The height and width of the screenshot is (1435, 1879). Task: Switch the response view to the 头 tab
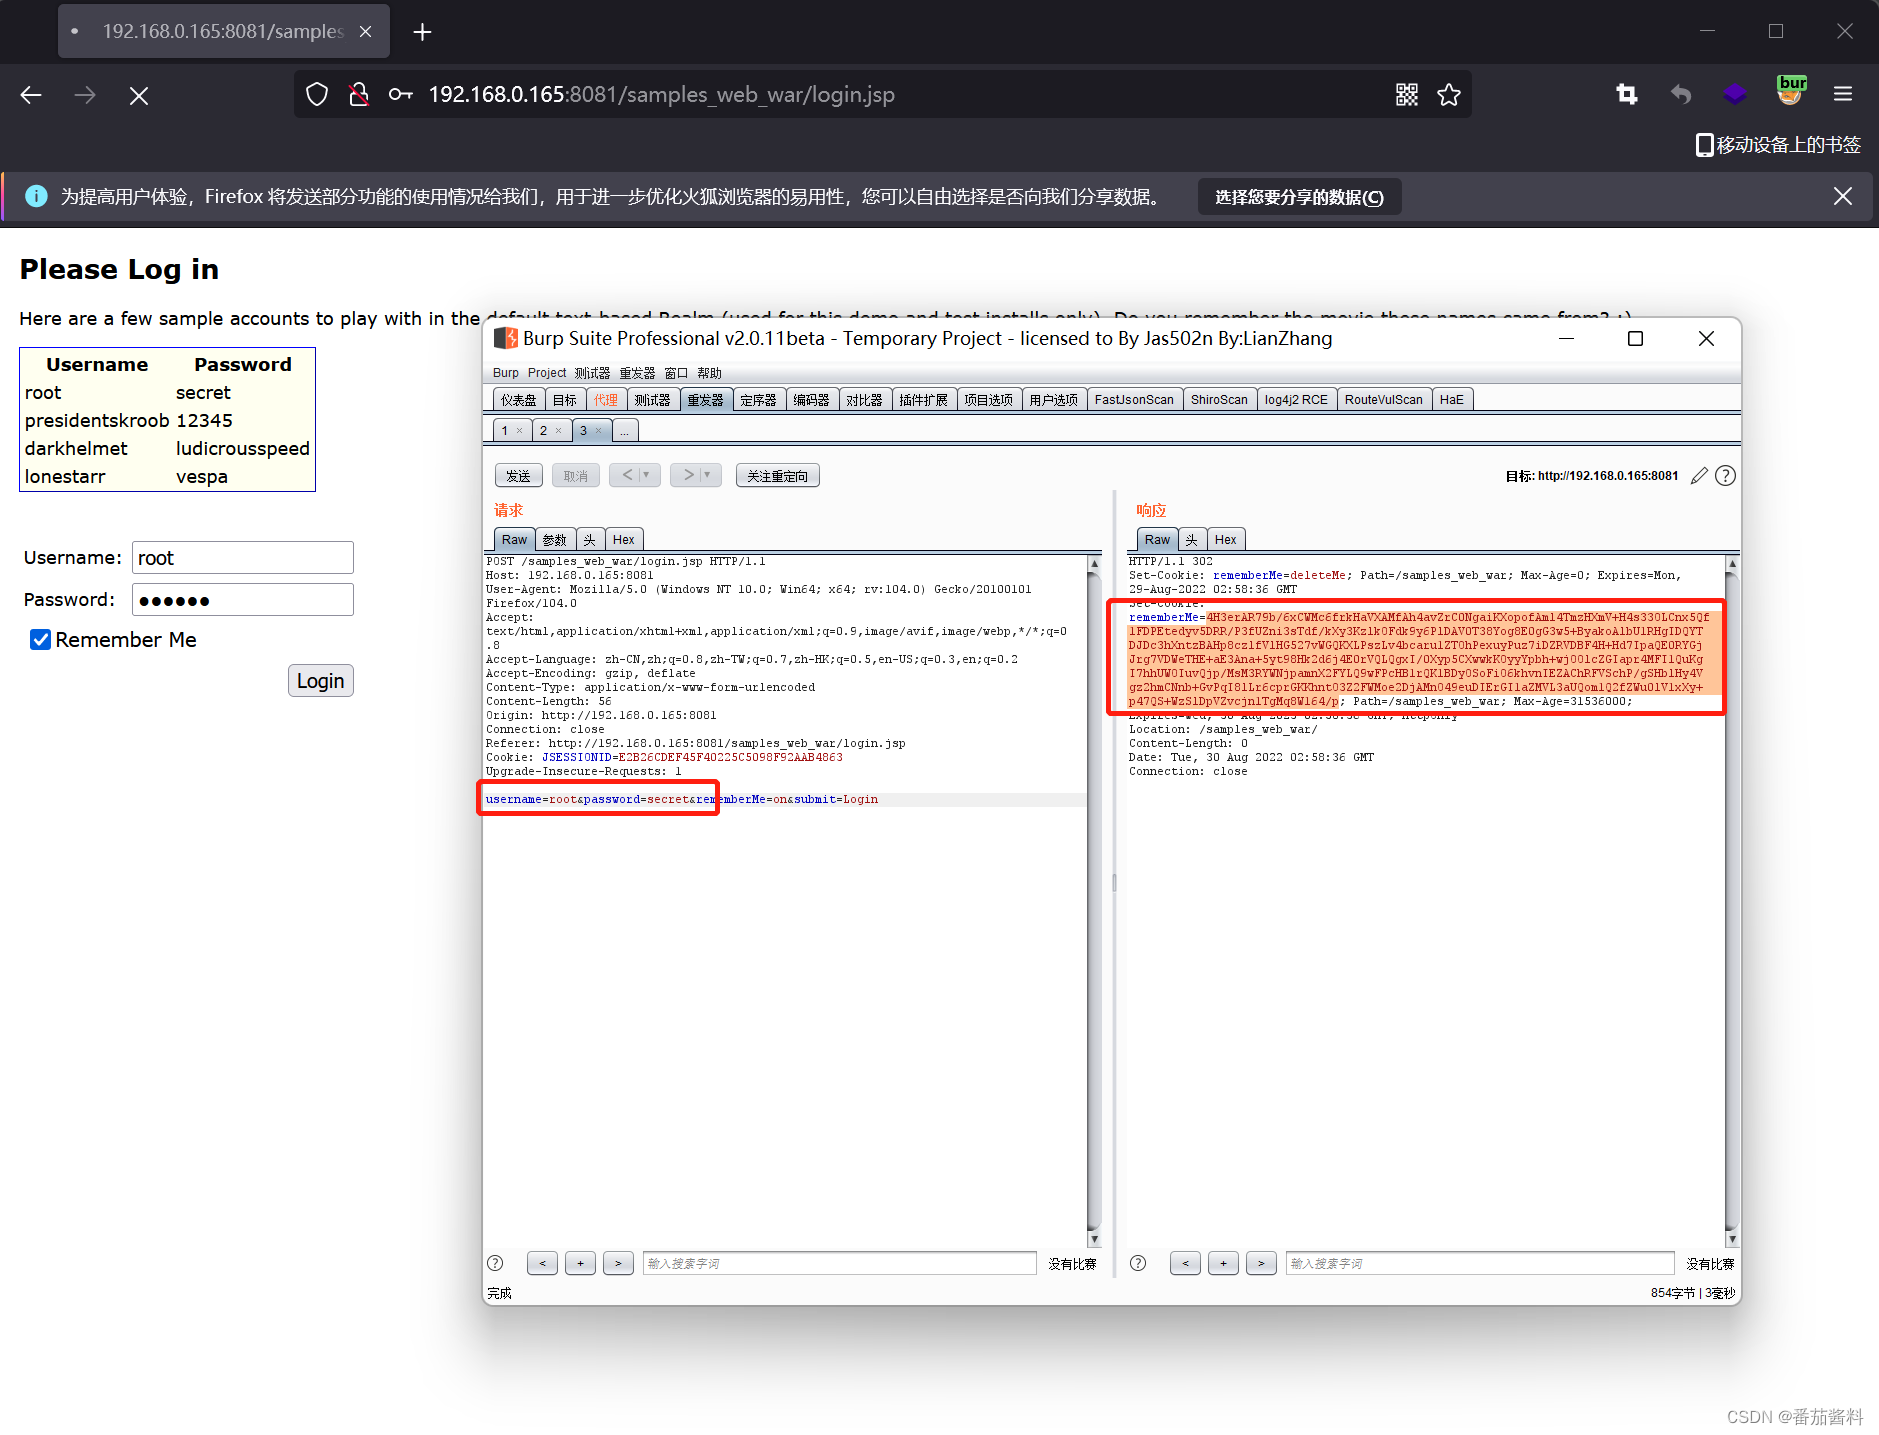coord(1191,540)
